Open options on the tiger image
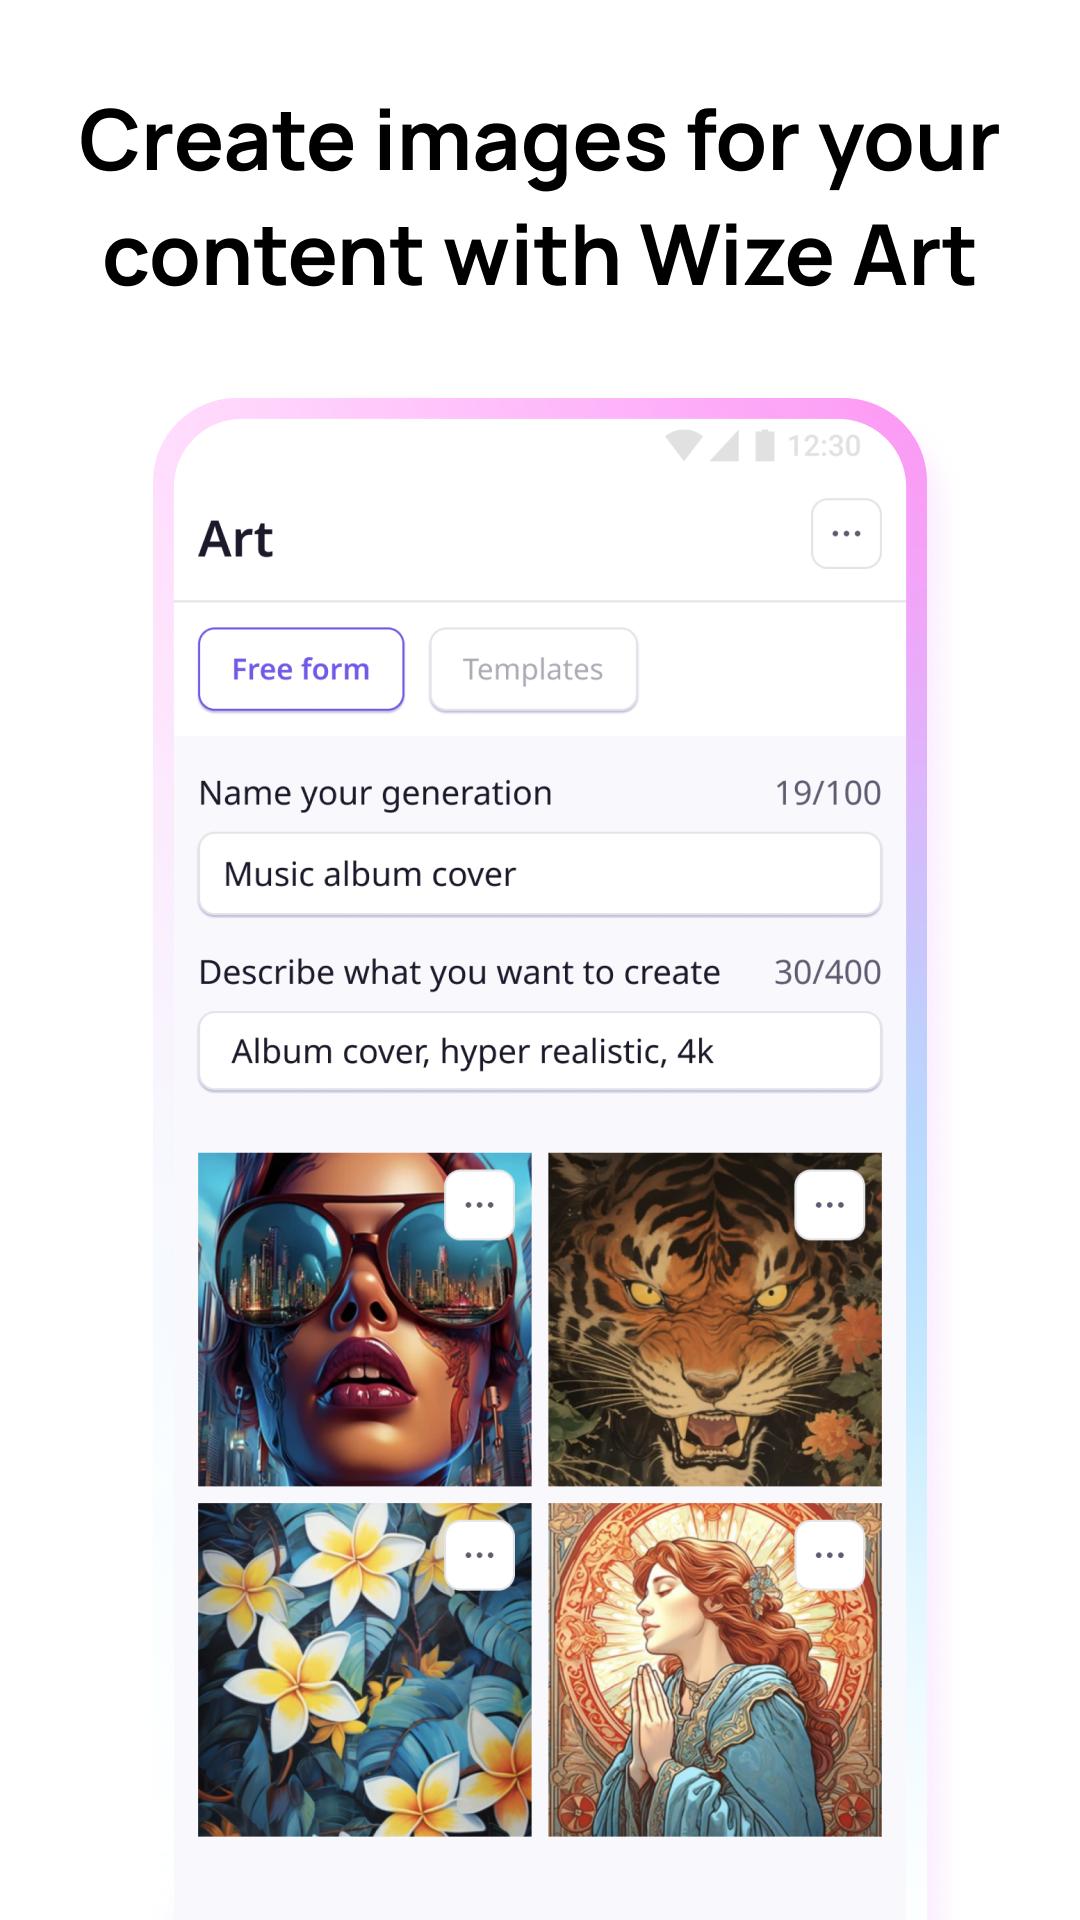The width and height of the screenshot is (1080, 1920). point(830,1205)
